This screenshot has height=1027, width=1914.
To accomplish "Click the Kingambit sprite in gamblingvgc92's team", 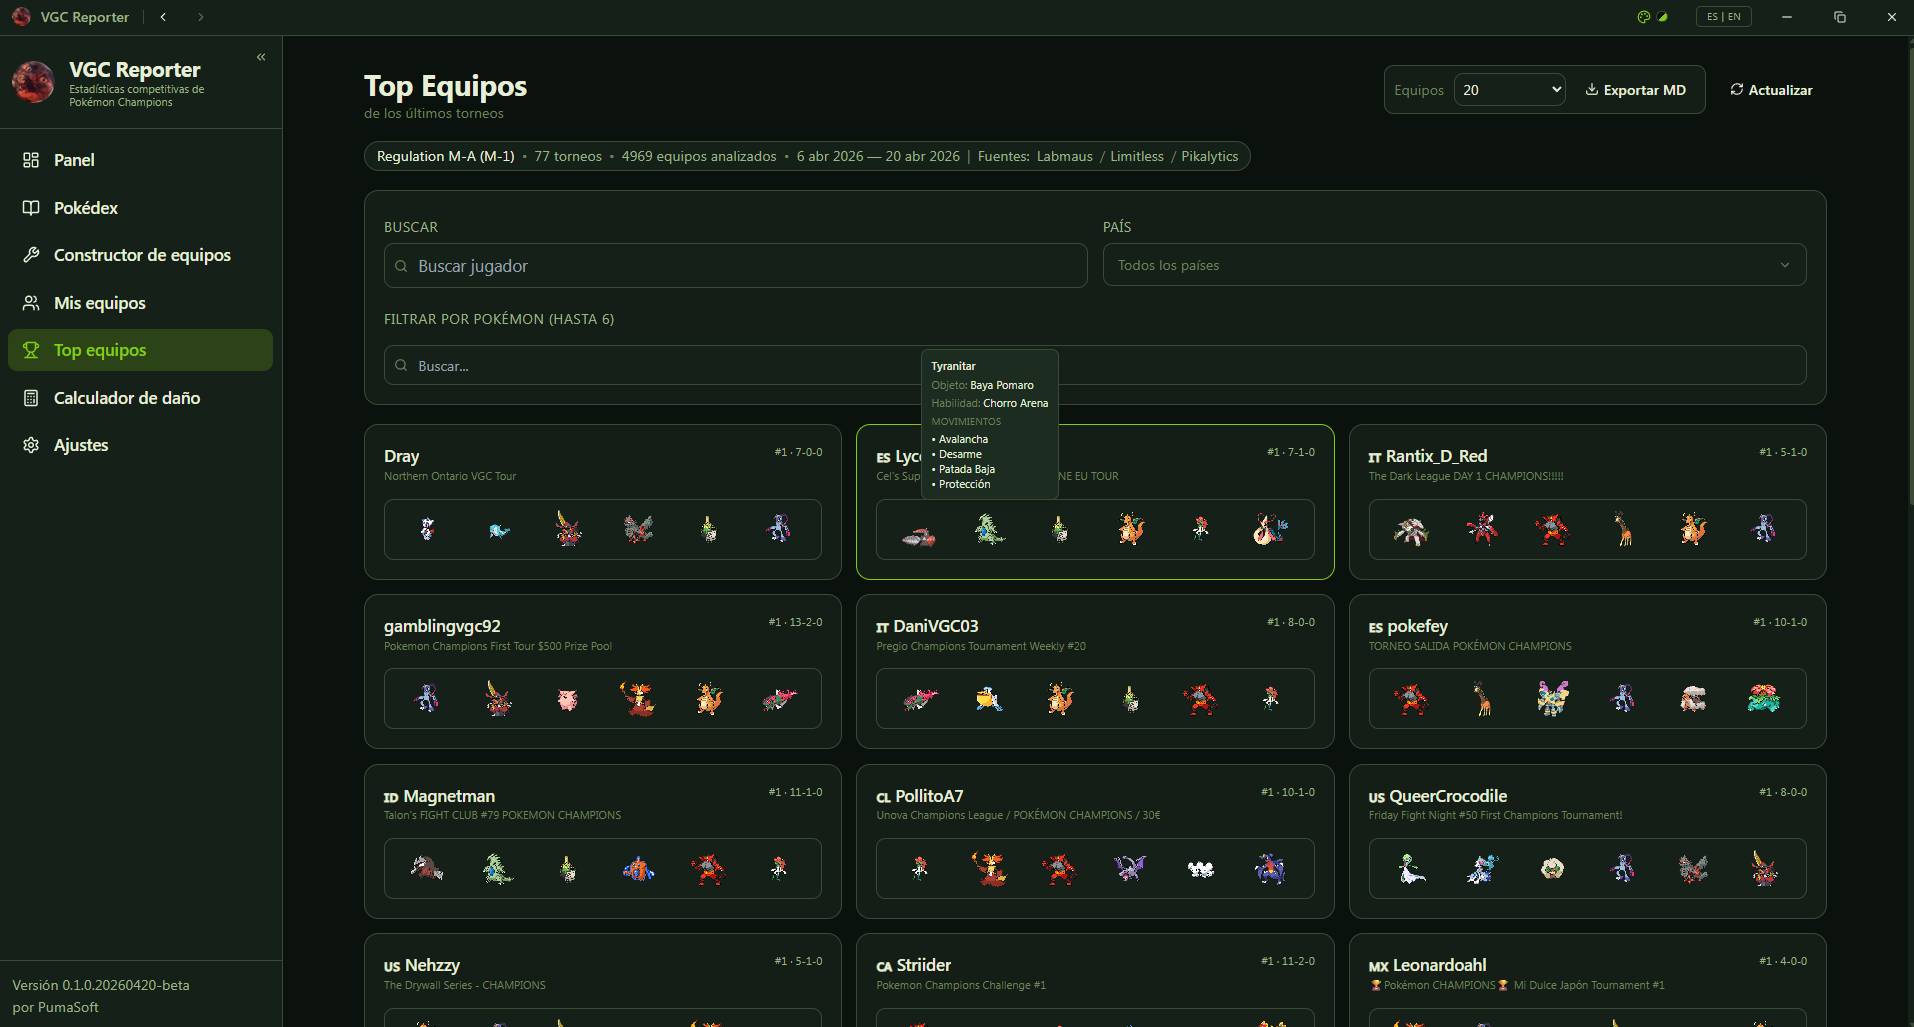I will 498,699.
